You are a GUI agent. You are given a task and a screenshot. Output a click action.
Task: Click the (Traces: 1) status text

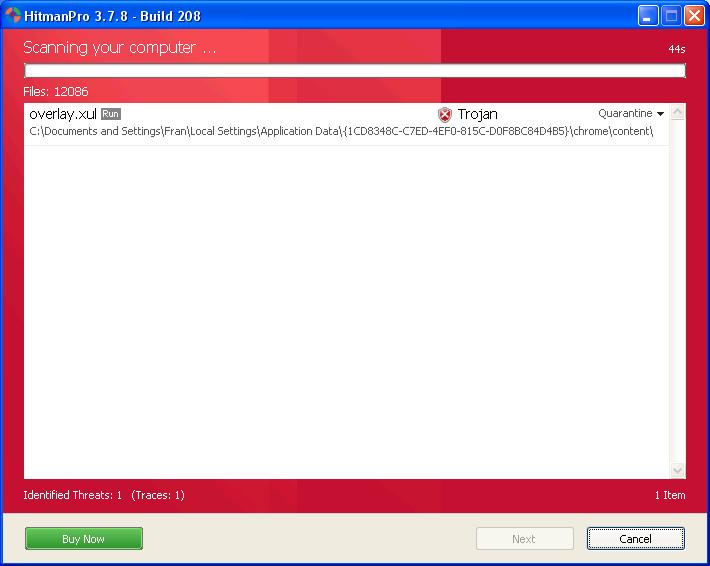(x=158, y=495)
